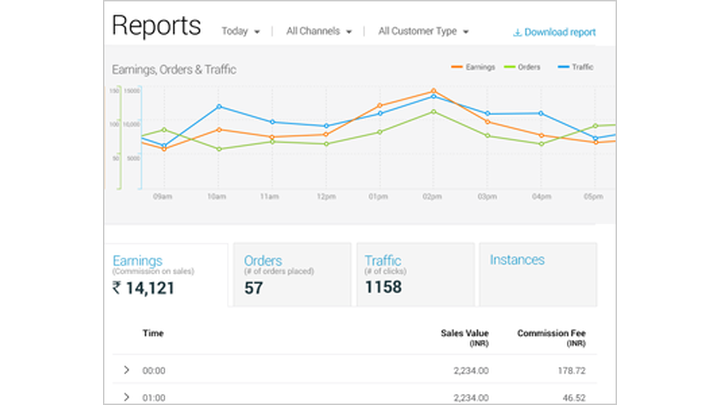720x405 pixels.
Task: Click the 1158 traffic total
Action: coord(383,287)
